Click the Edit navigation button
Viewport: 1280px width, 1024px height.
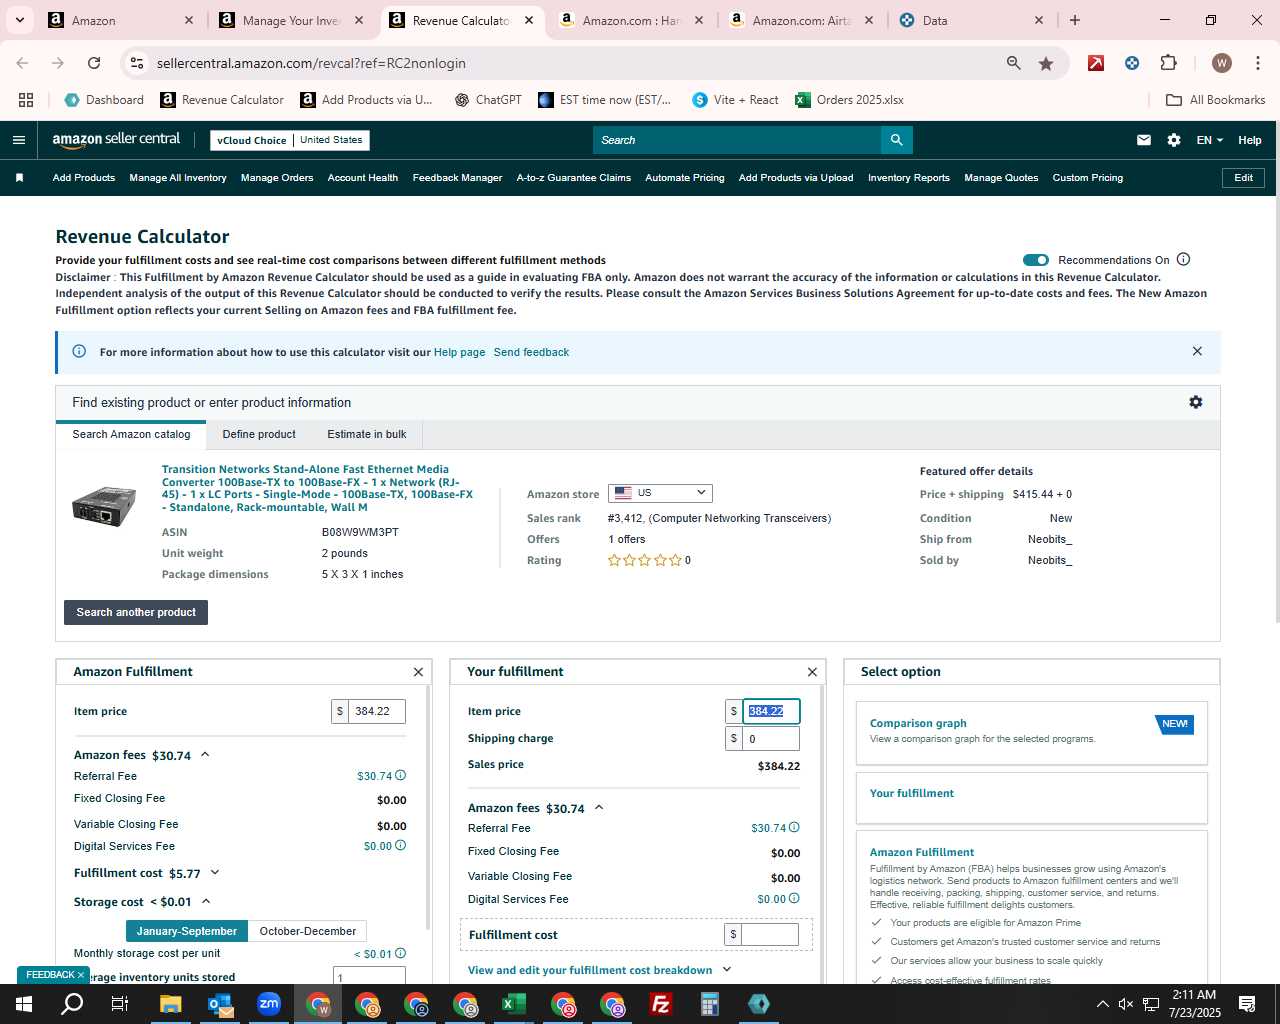(x=1243, y=178)
